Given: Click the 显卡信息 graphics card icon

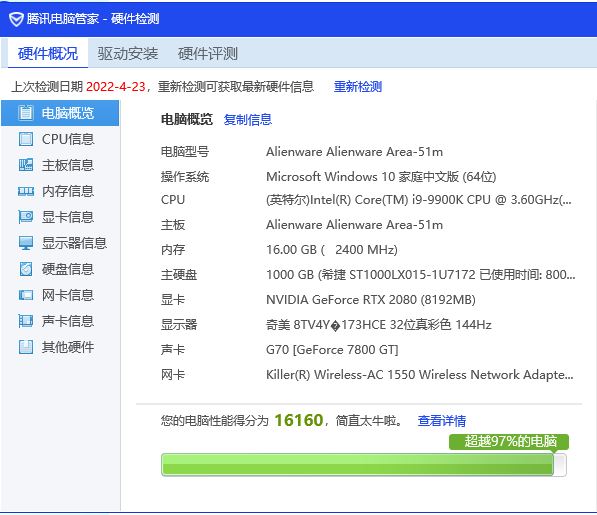Looking at the screenshot, I should click(26, 217).
